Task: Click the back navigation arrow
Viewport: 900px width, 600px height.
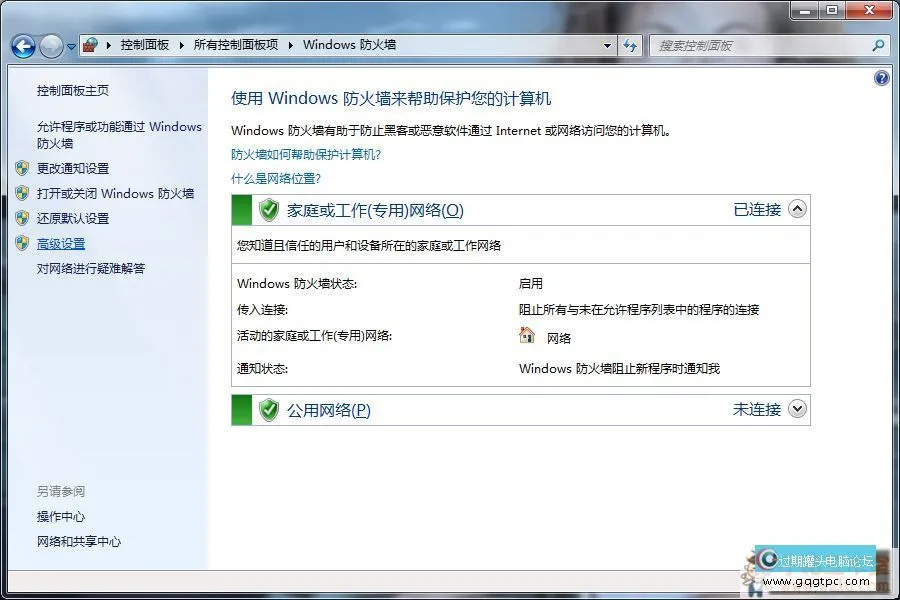Action: click(22, 45)
